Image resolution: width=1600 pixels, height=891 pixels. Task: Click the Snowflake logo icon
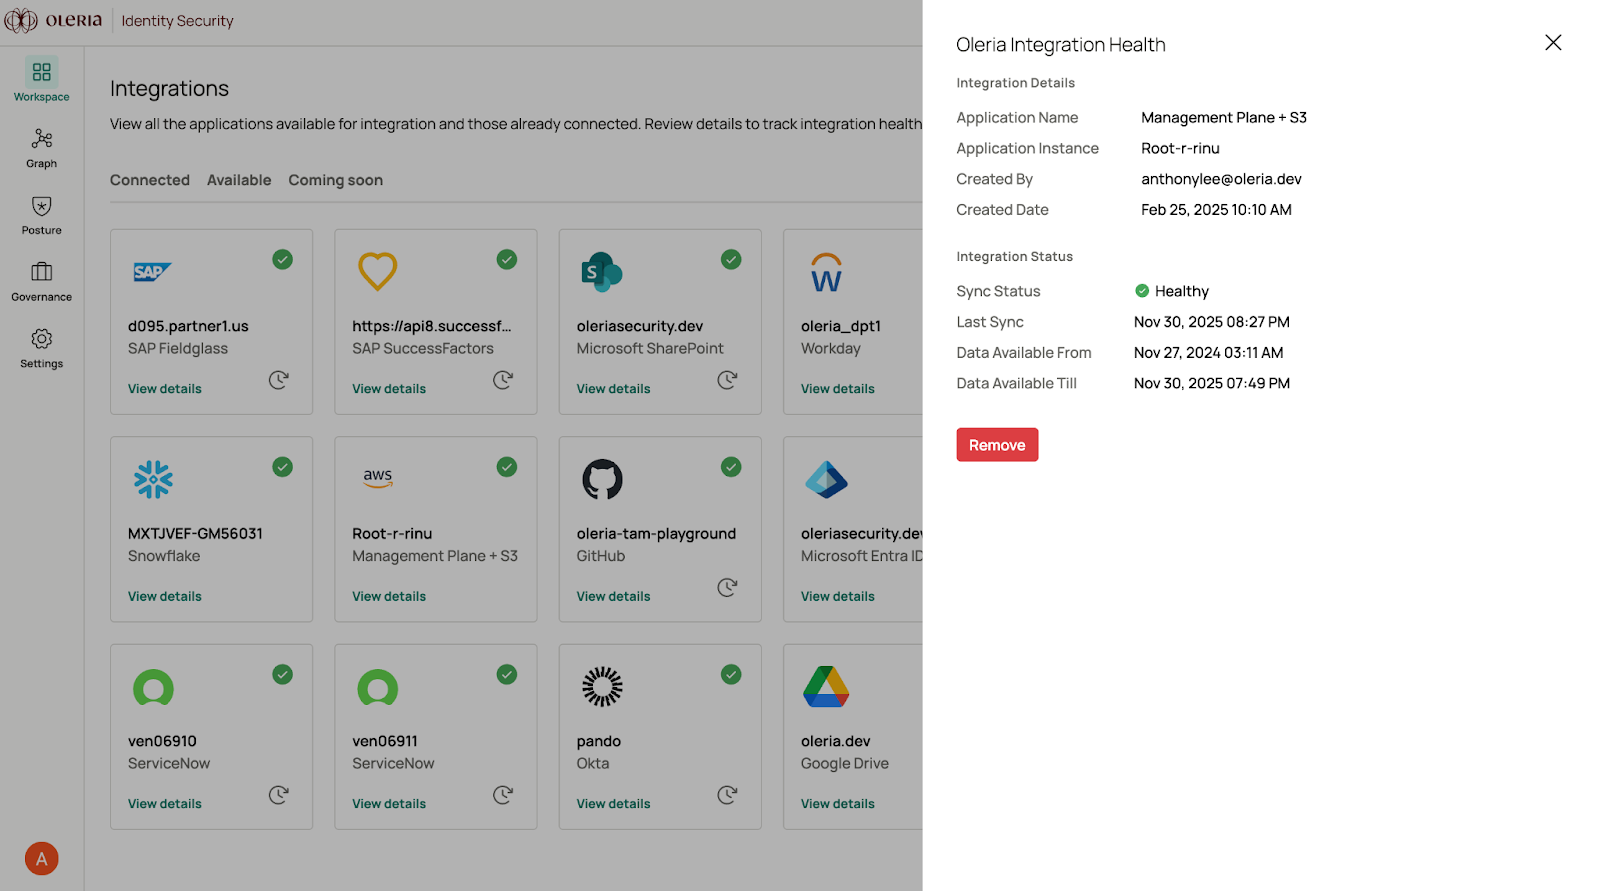pos(153,480)
